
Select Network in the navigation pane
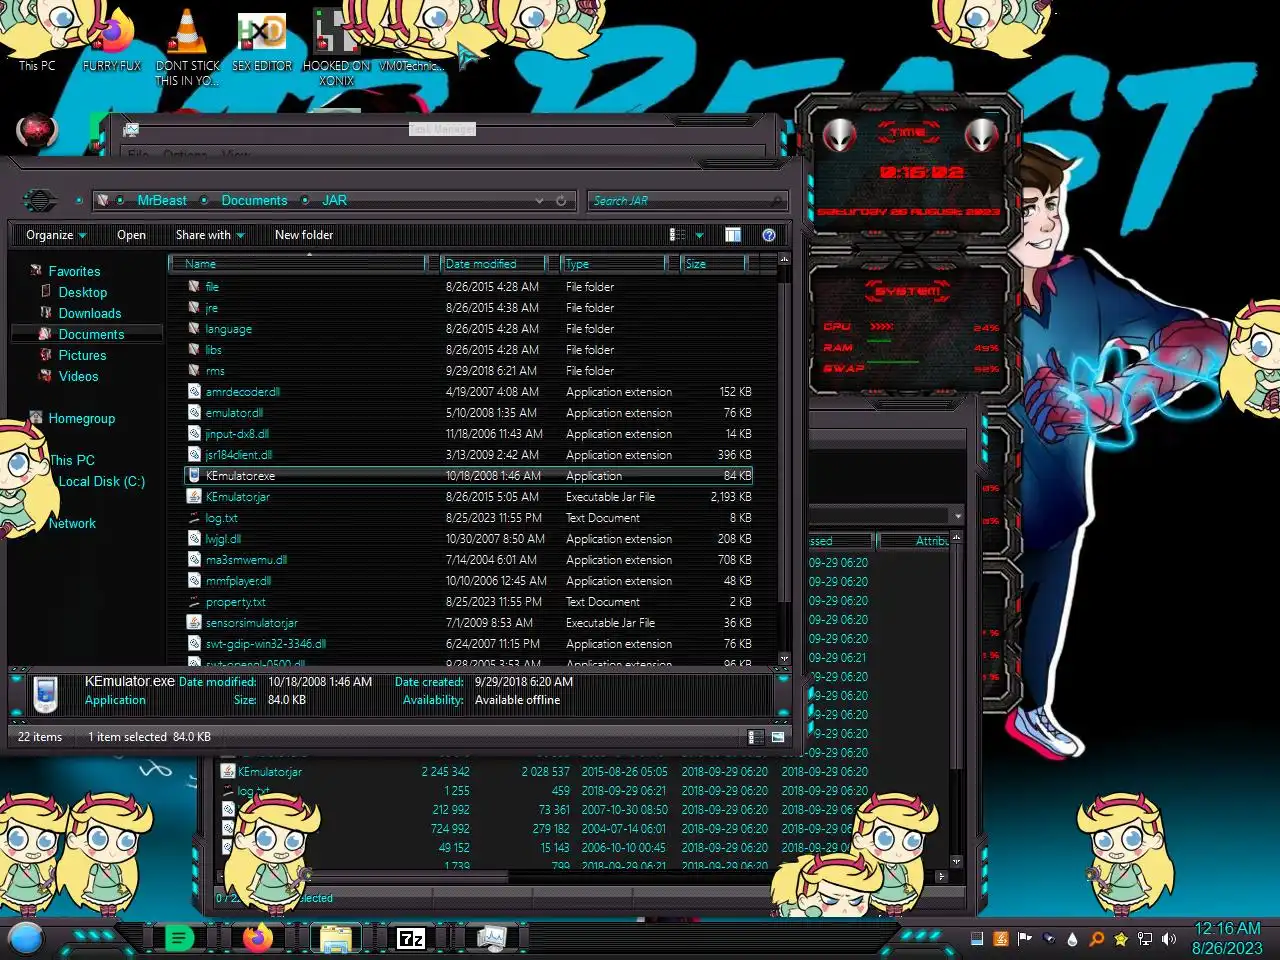pos(72,523)
